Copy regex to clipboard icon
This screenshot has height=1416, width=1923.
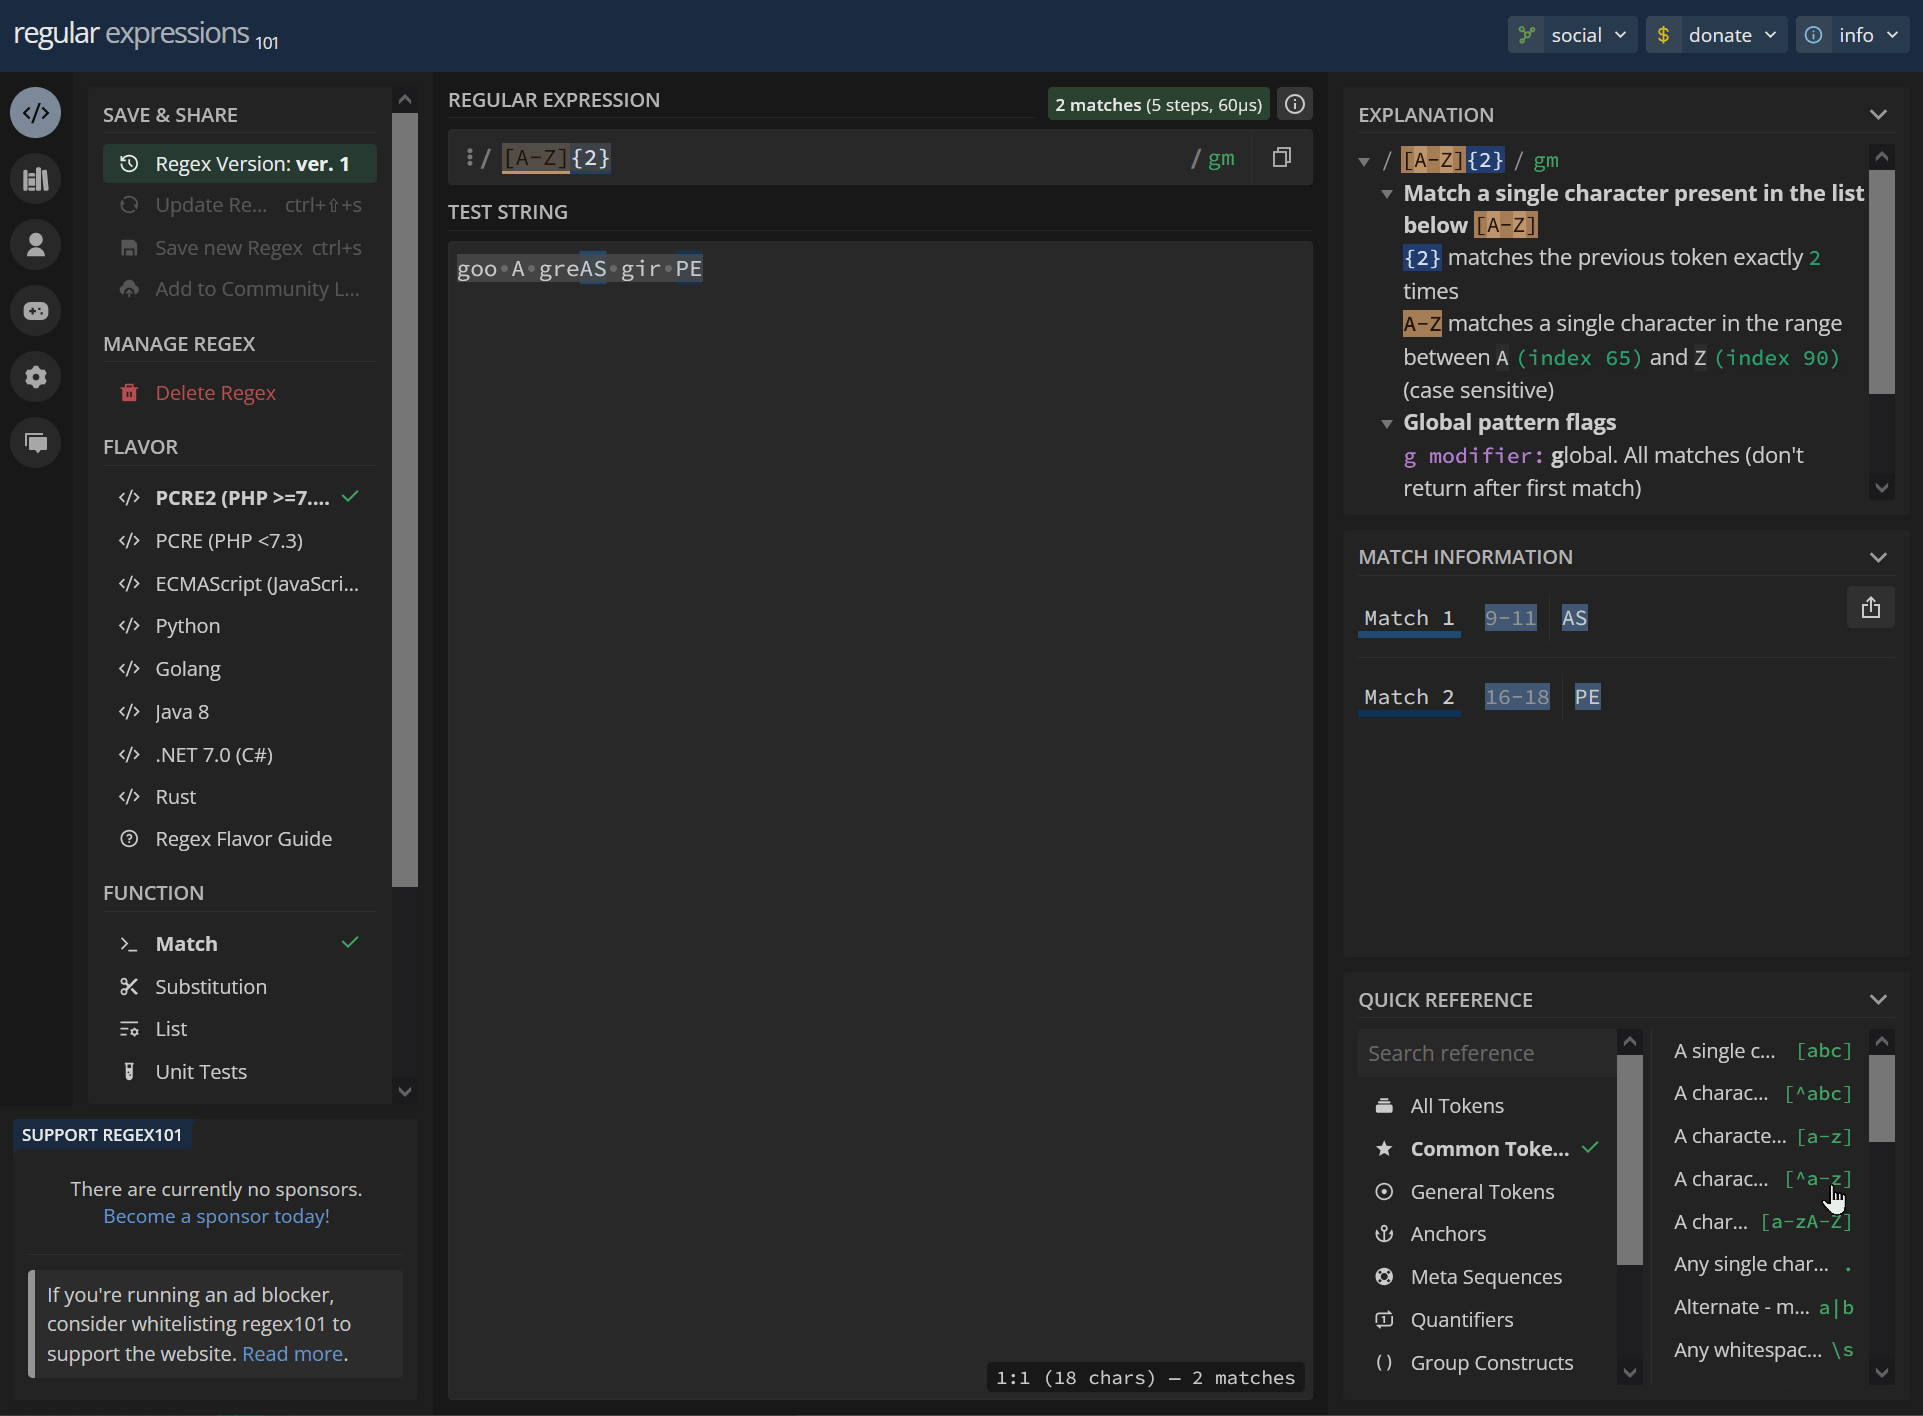tap(1281, 158)
